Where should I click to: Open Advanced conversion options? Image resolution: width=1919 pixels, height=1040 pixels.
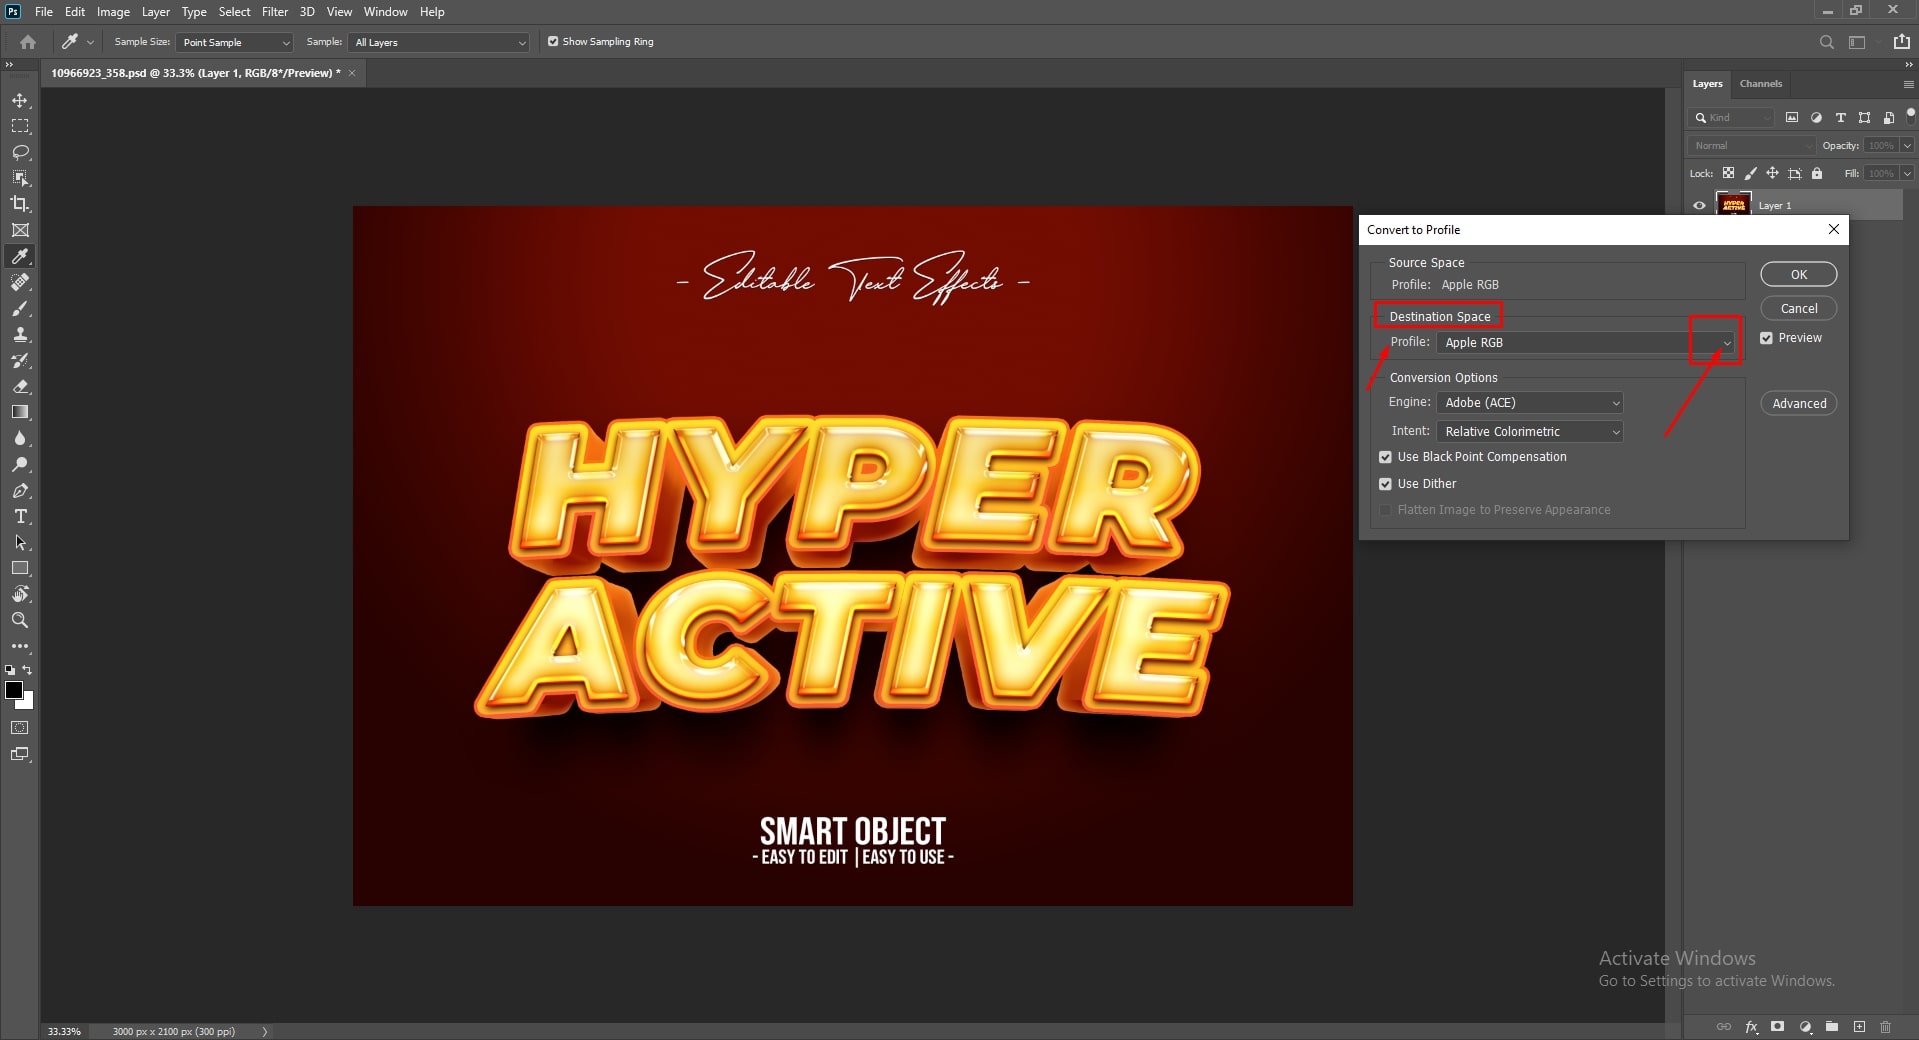(1797, 403)
